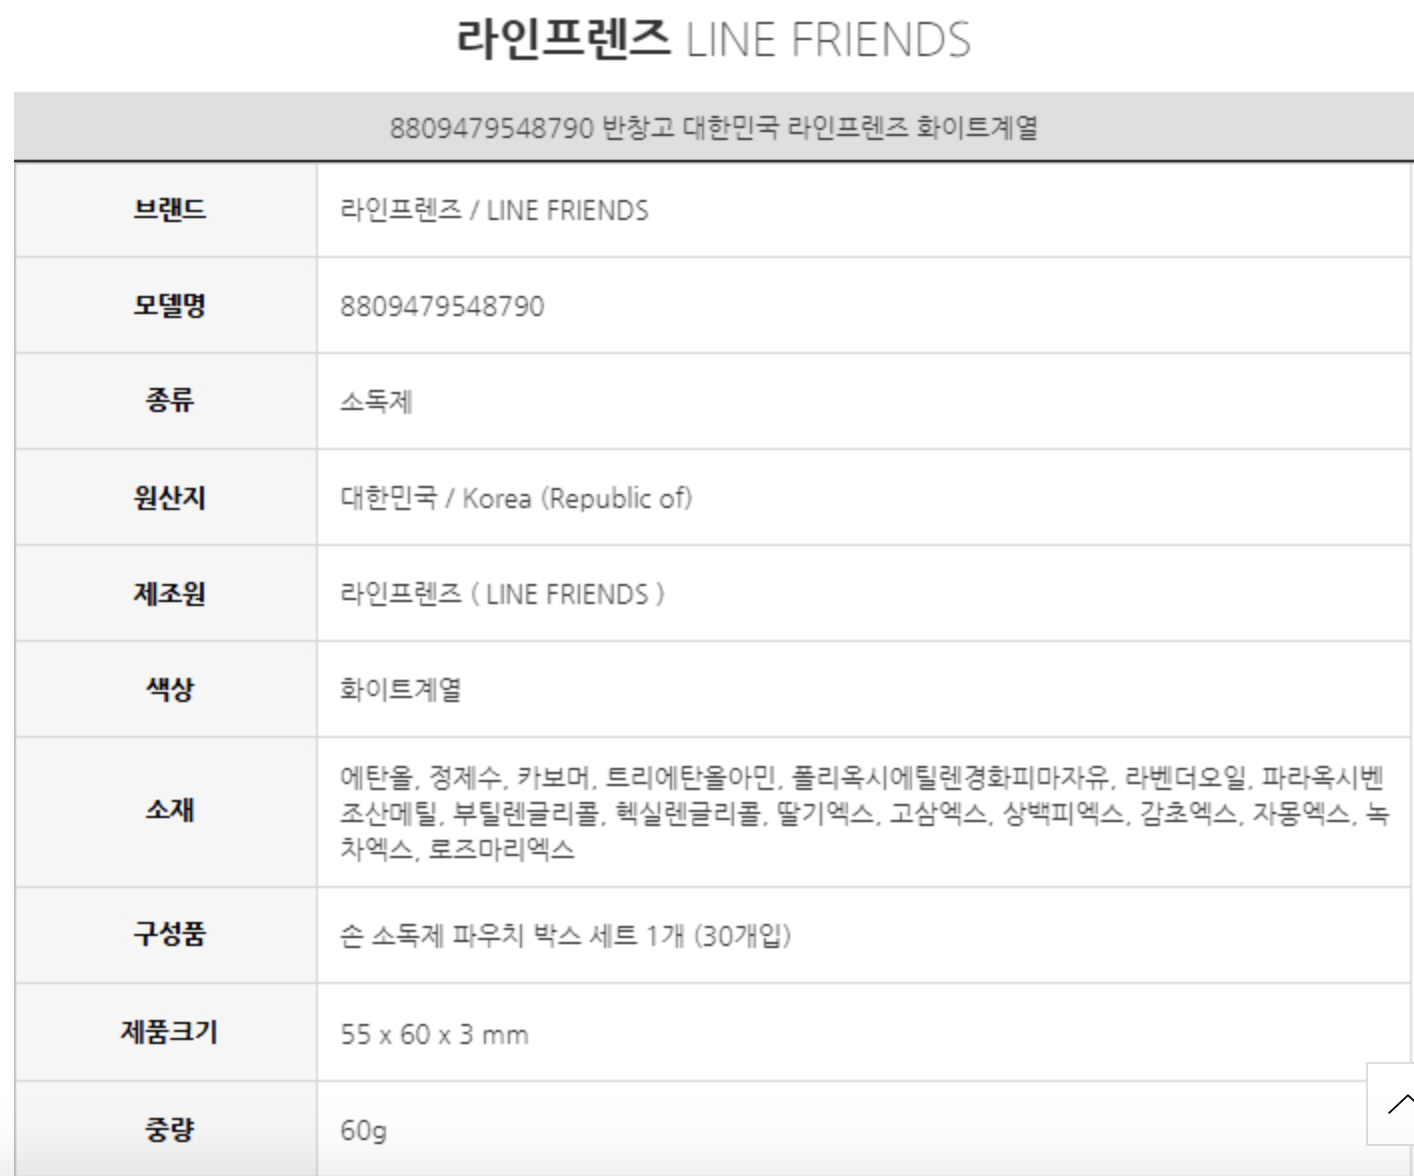This screenshot has height=1176, width=1414.
Task: Click the model number in the 모델명 row
Action: tap(442, 306)
